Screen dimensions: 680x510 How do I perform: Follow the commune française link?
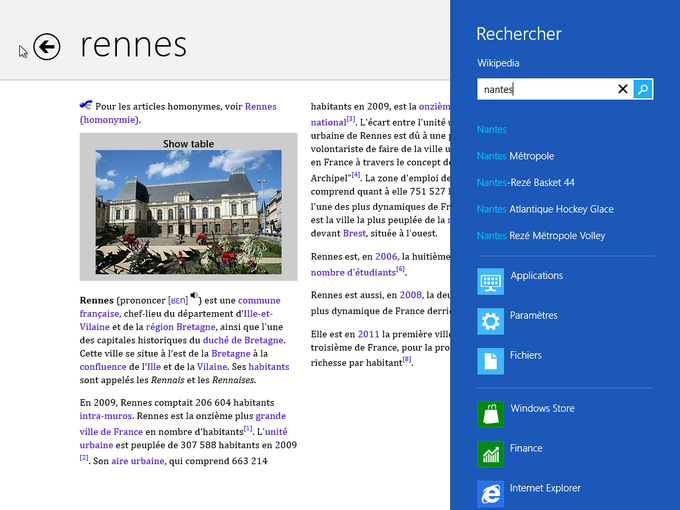click(x=180, y=307)
